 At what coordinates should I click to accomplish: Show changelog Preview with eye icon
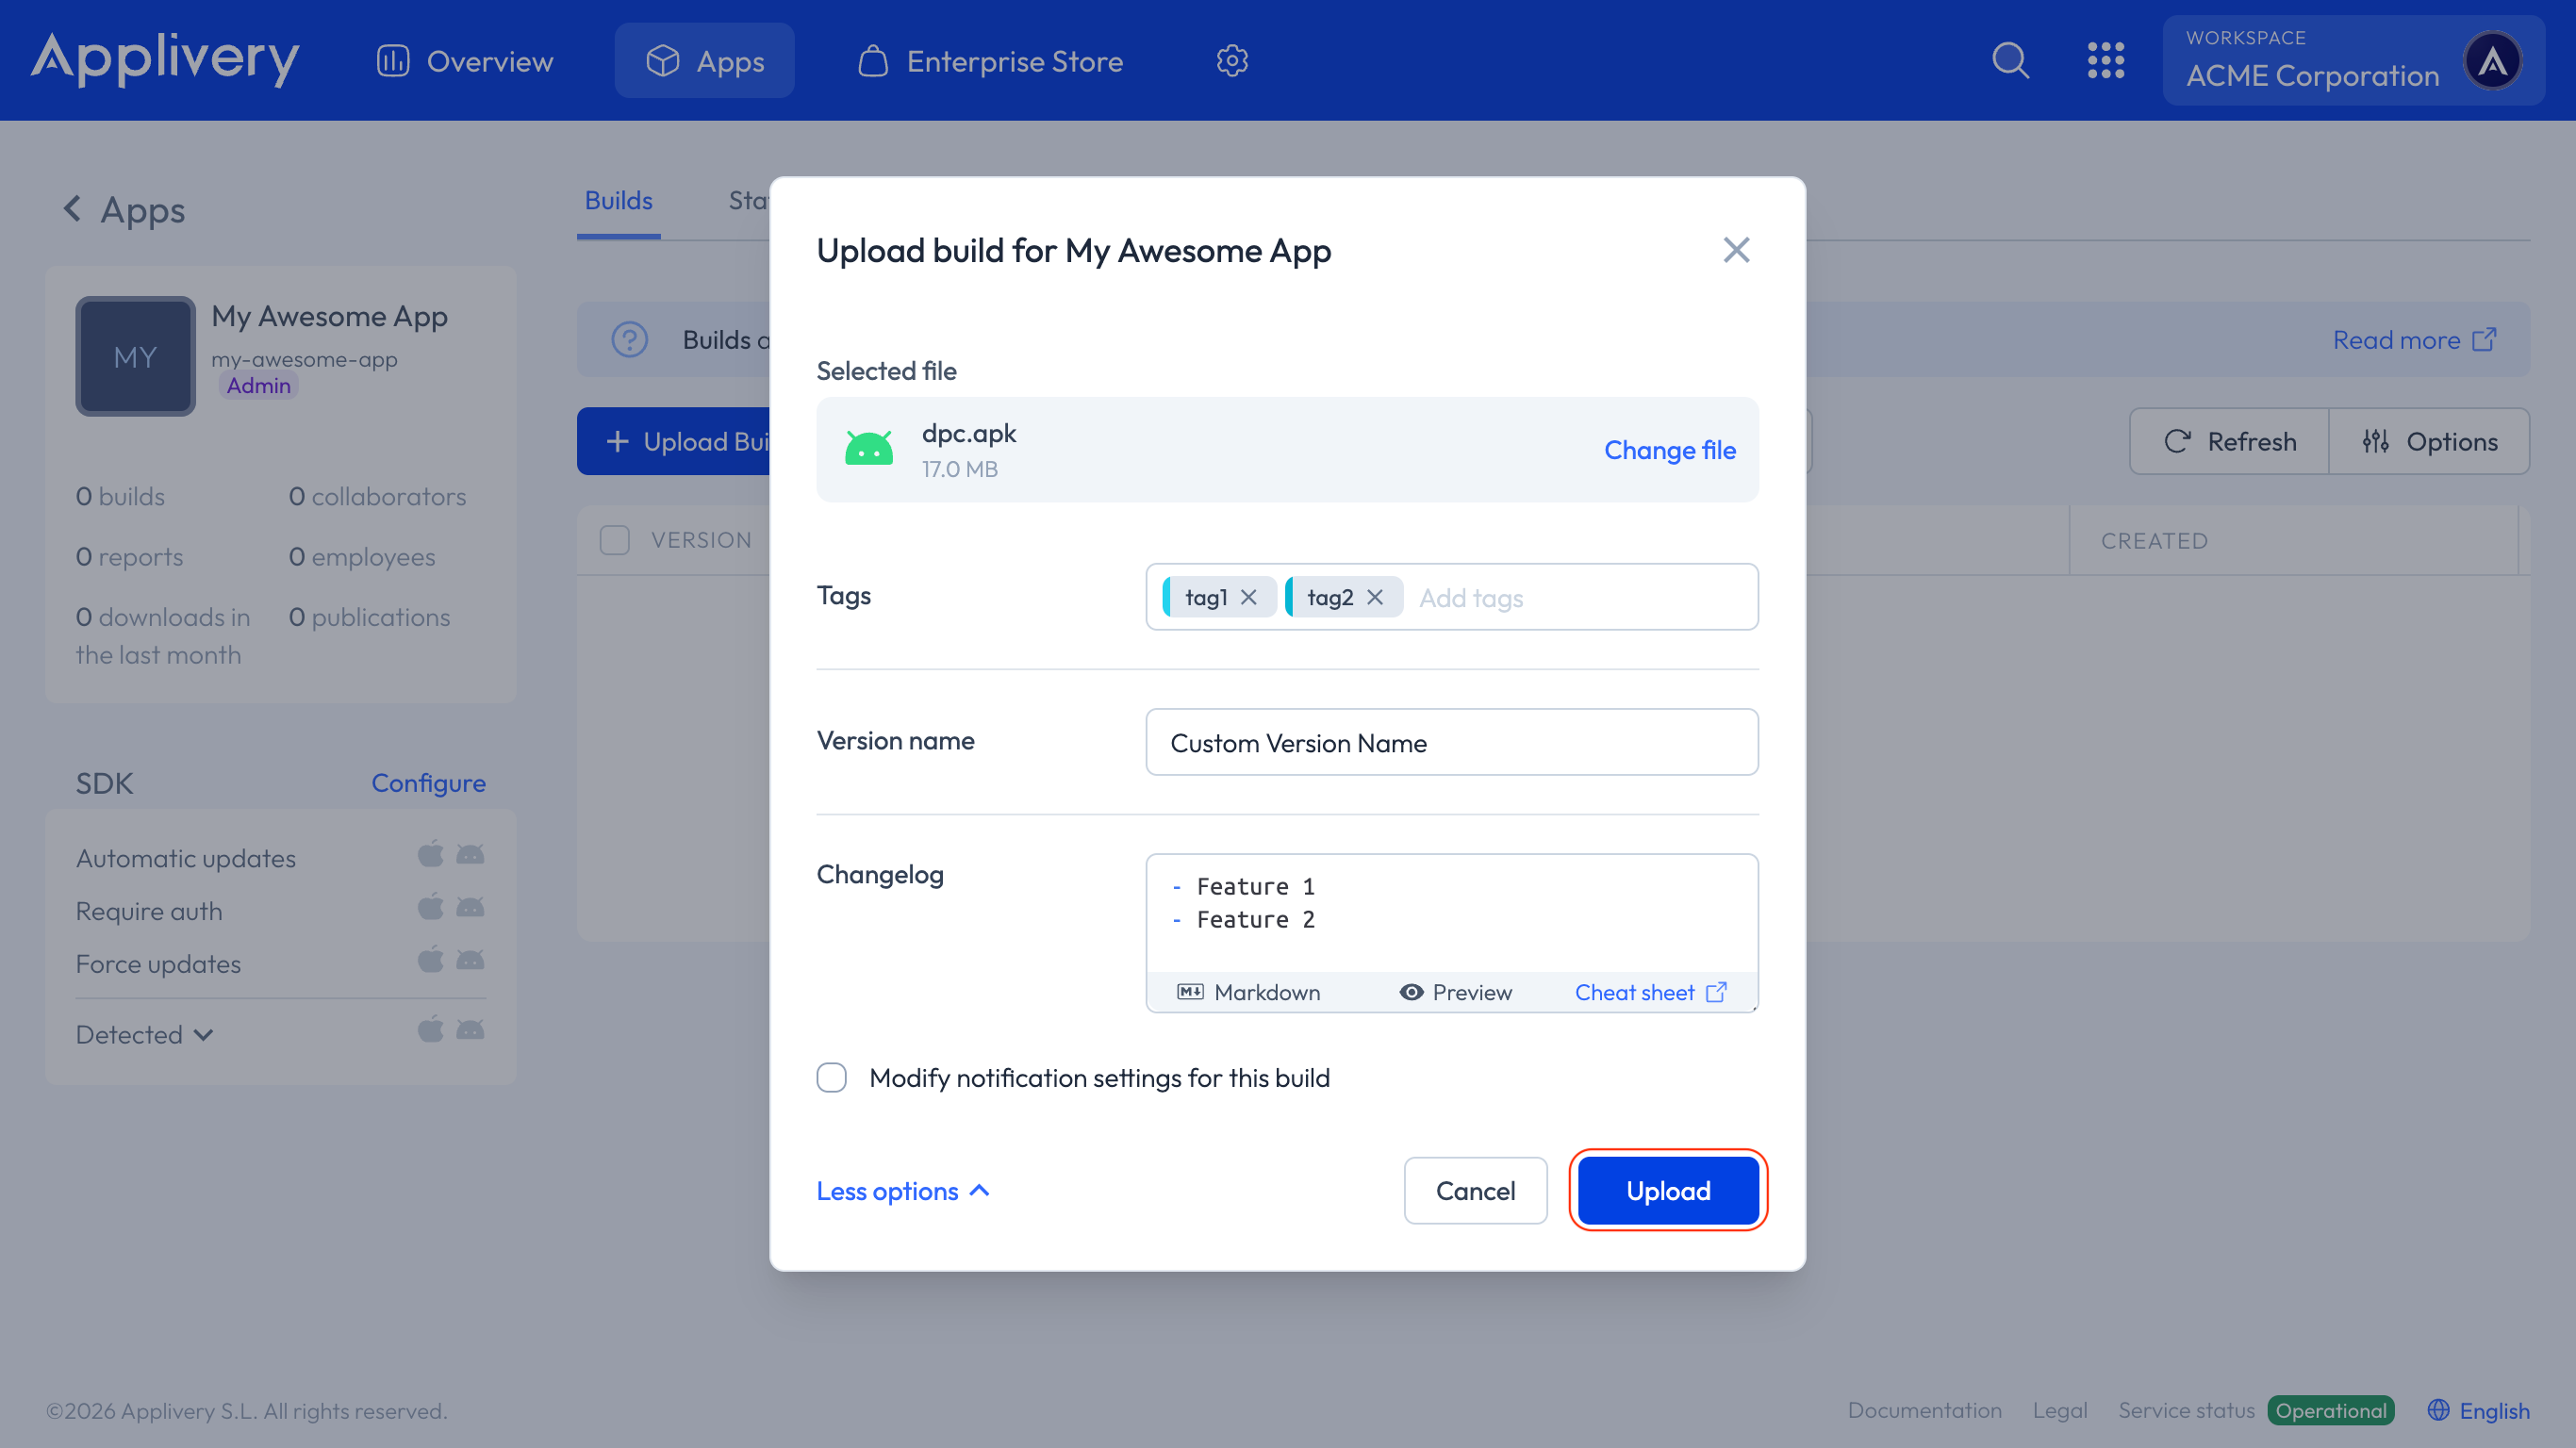[x=1455, y=992]
